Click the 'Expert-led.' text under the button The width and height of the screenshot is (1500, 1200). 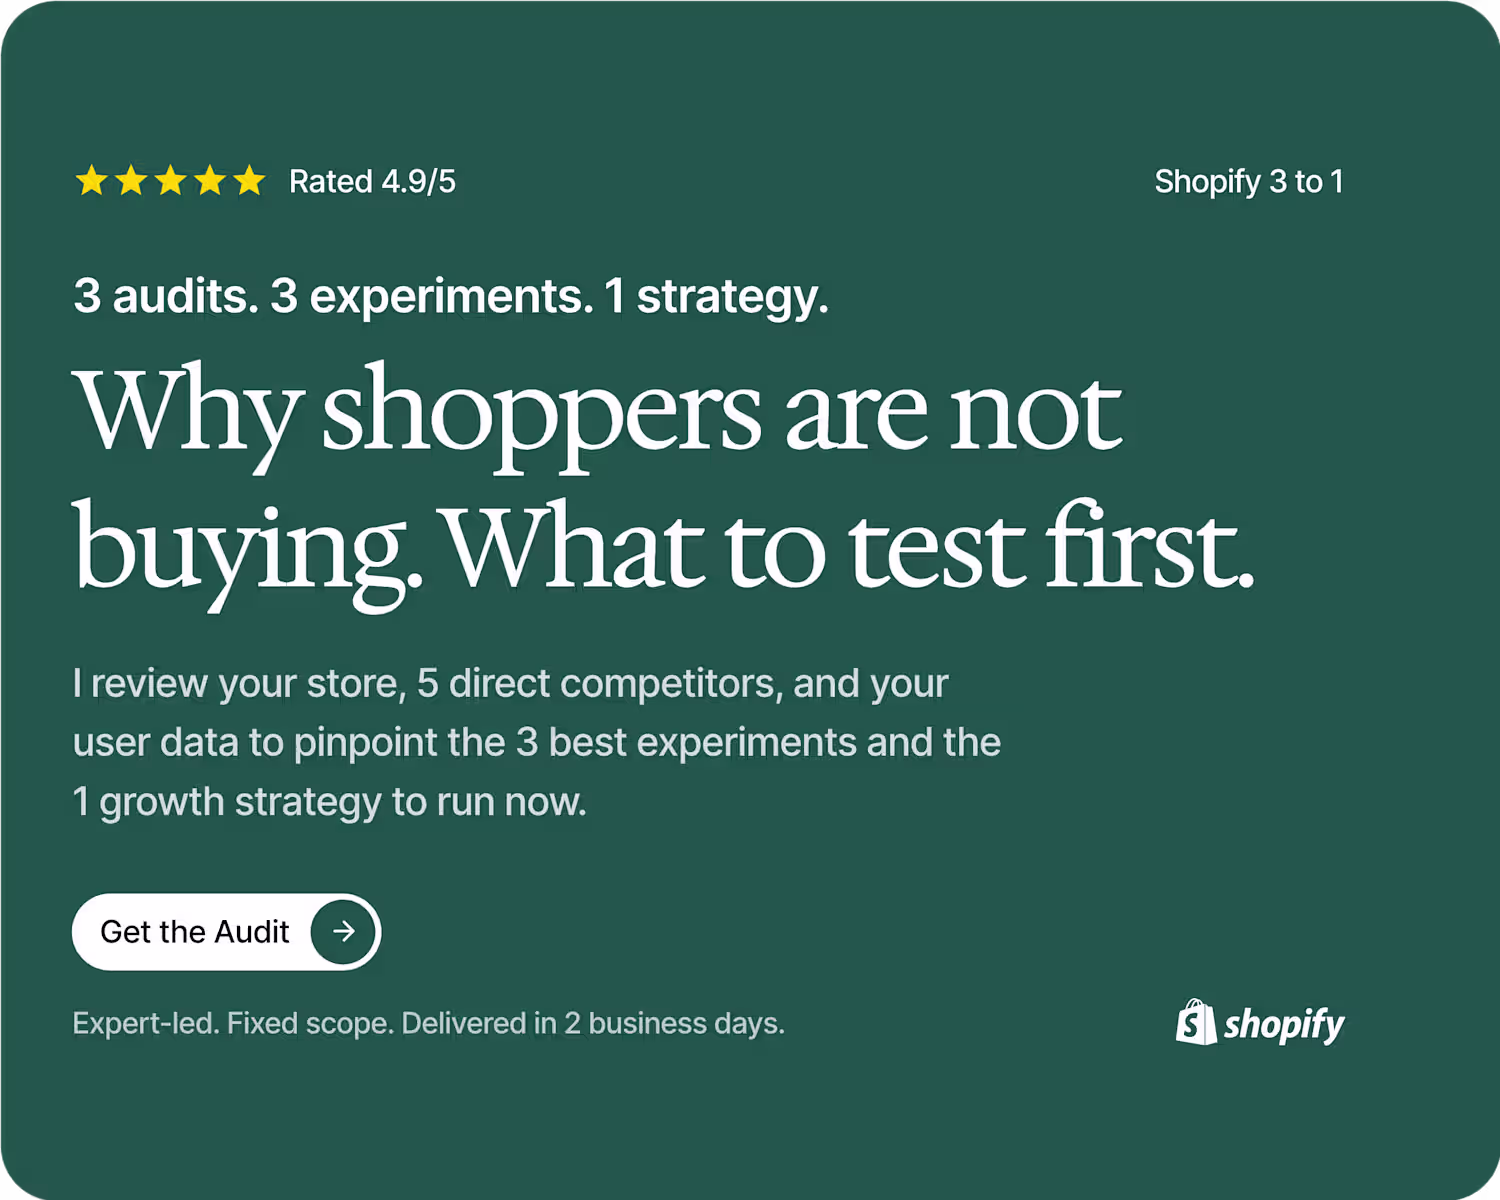coord(146,1024)
